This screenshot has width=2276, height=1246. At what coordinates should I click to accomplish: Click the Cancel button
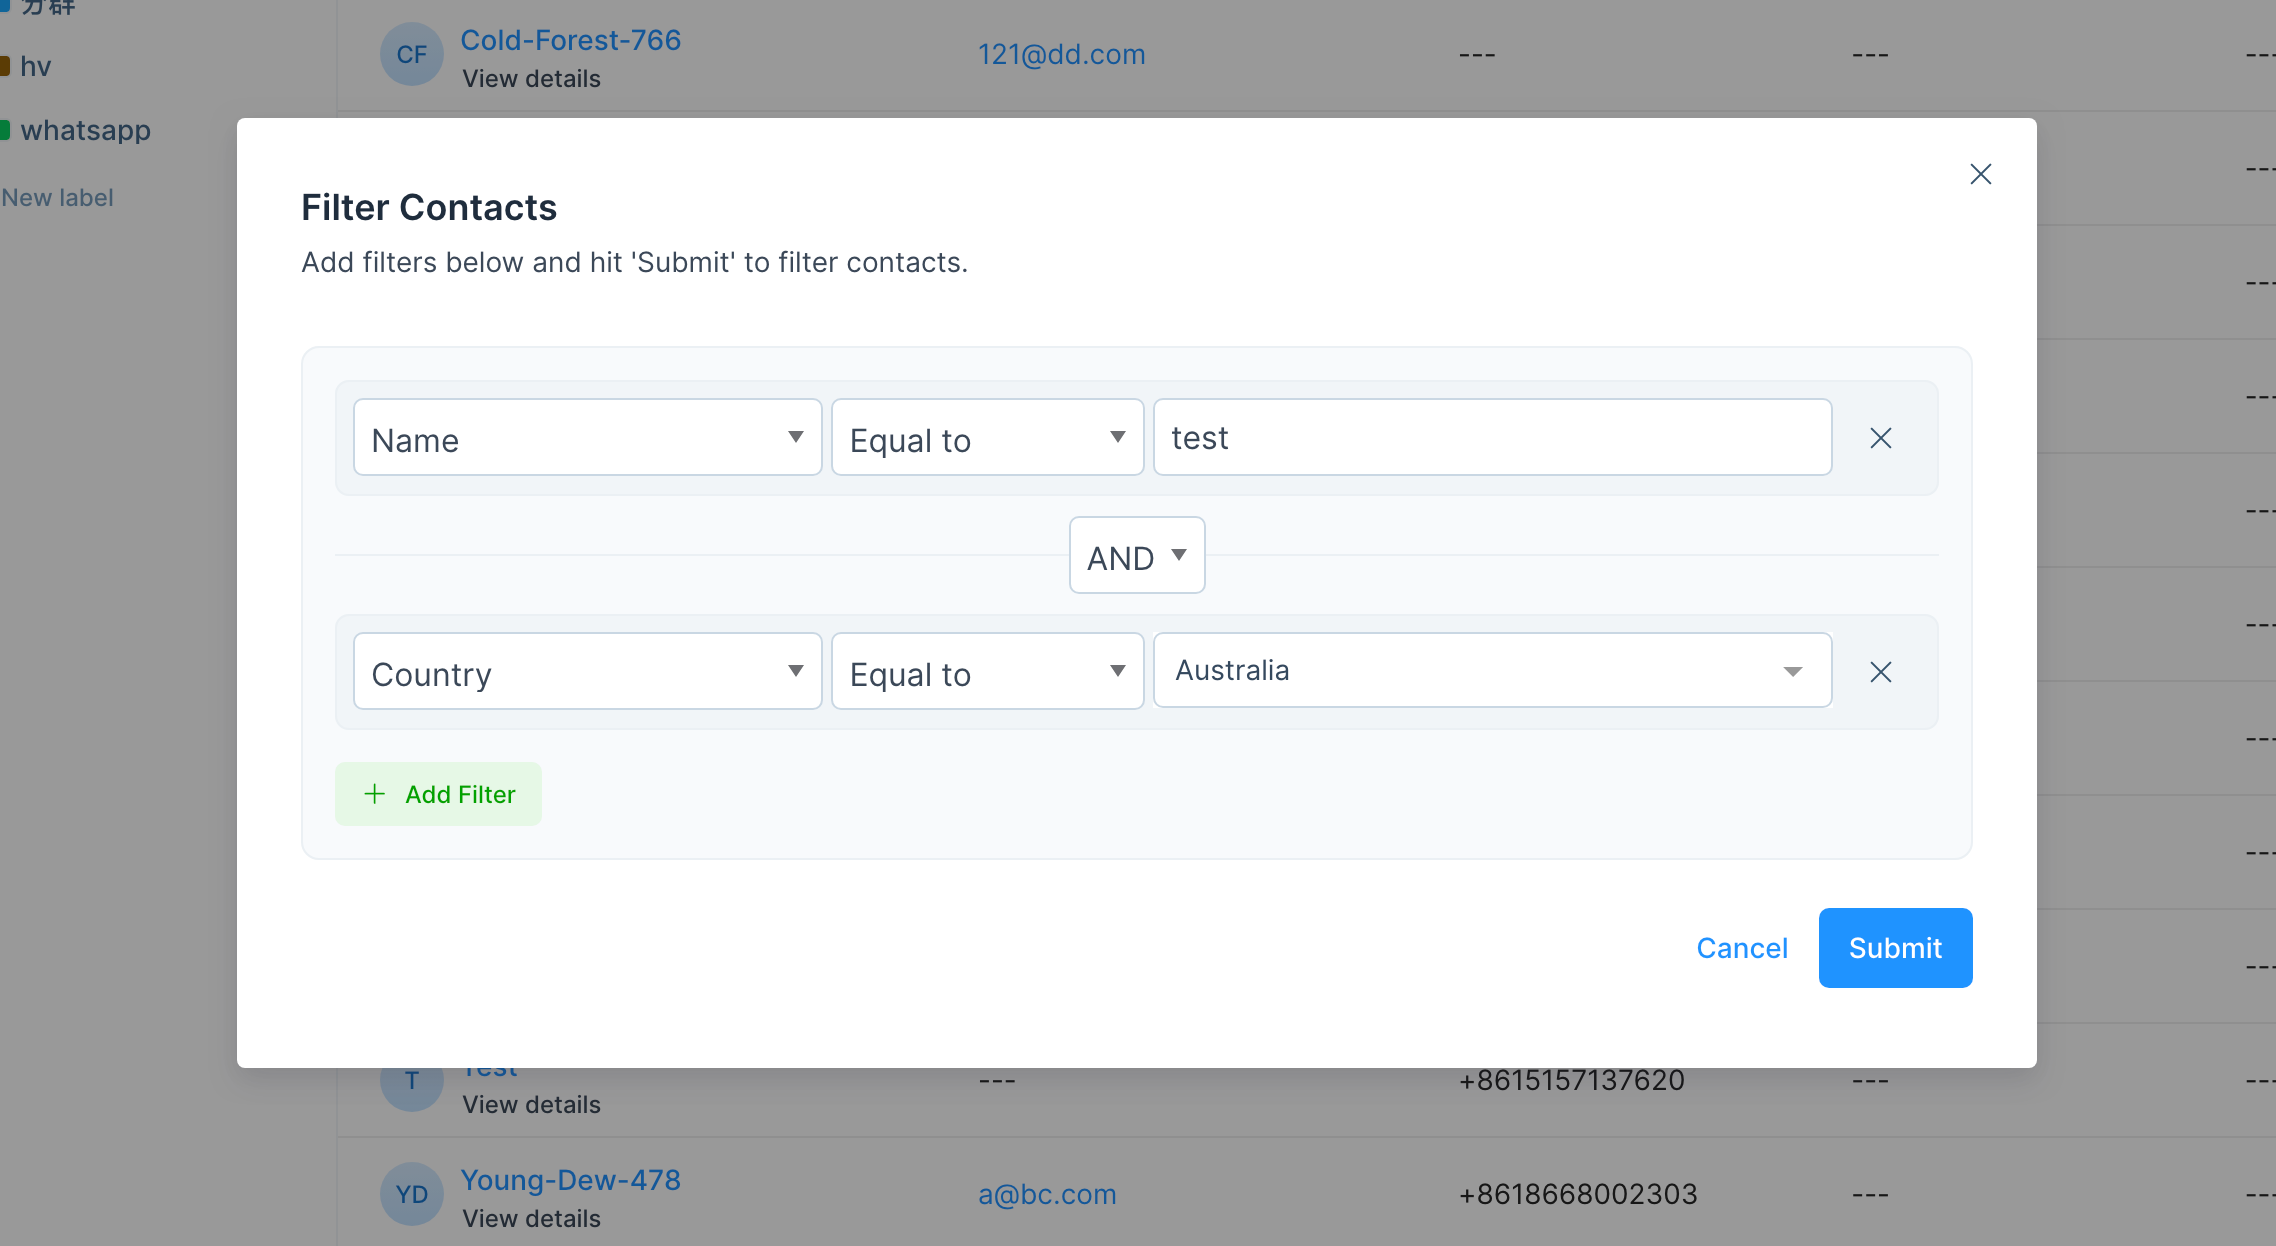[1741, 948]
